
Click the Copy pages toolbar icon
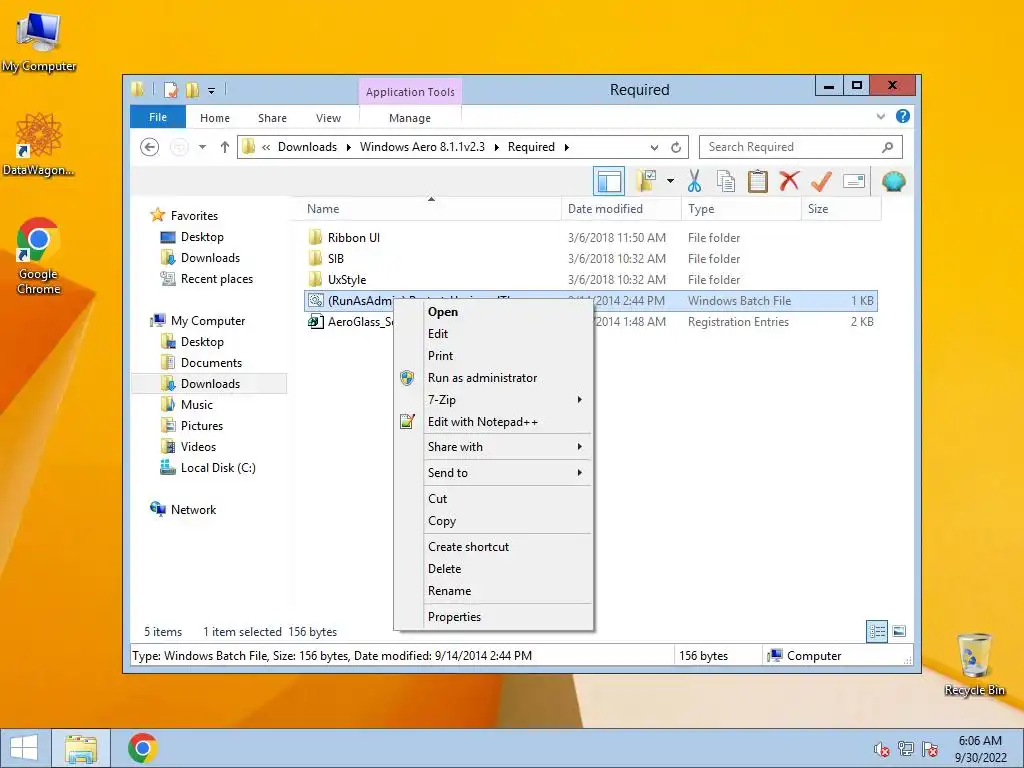726,181
